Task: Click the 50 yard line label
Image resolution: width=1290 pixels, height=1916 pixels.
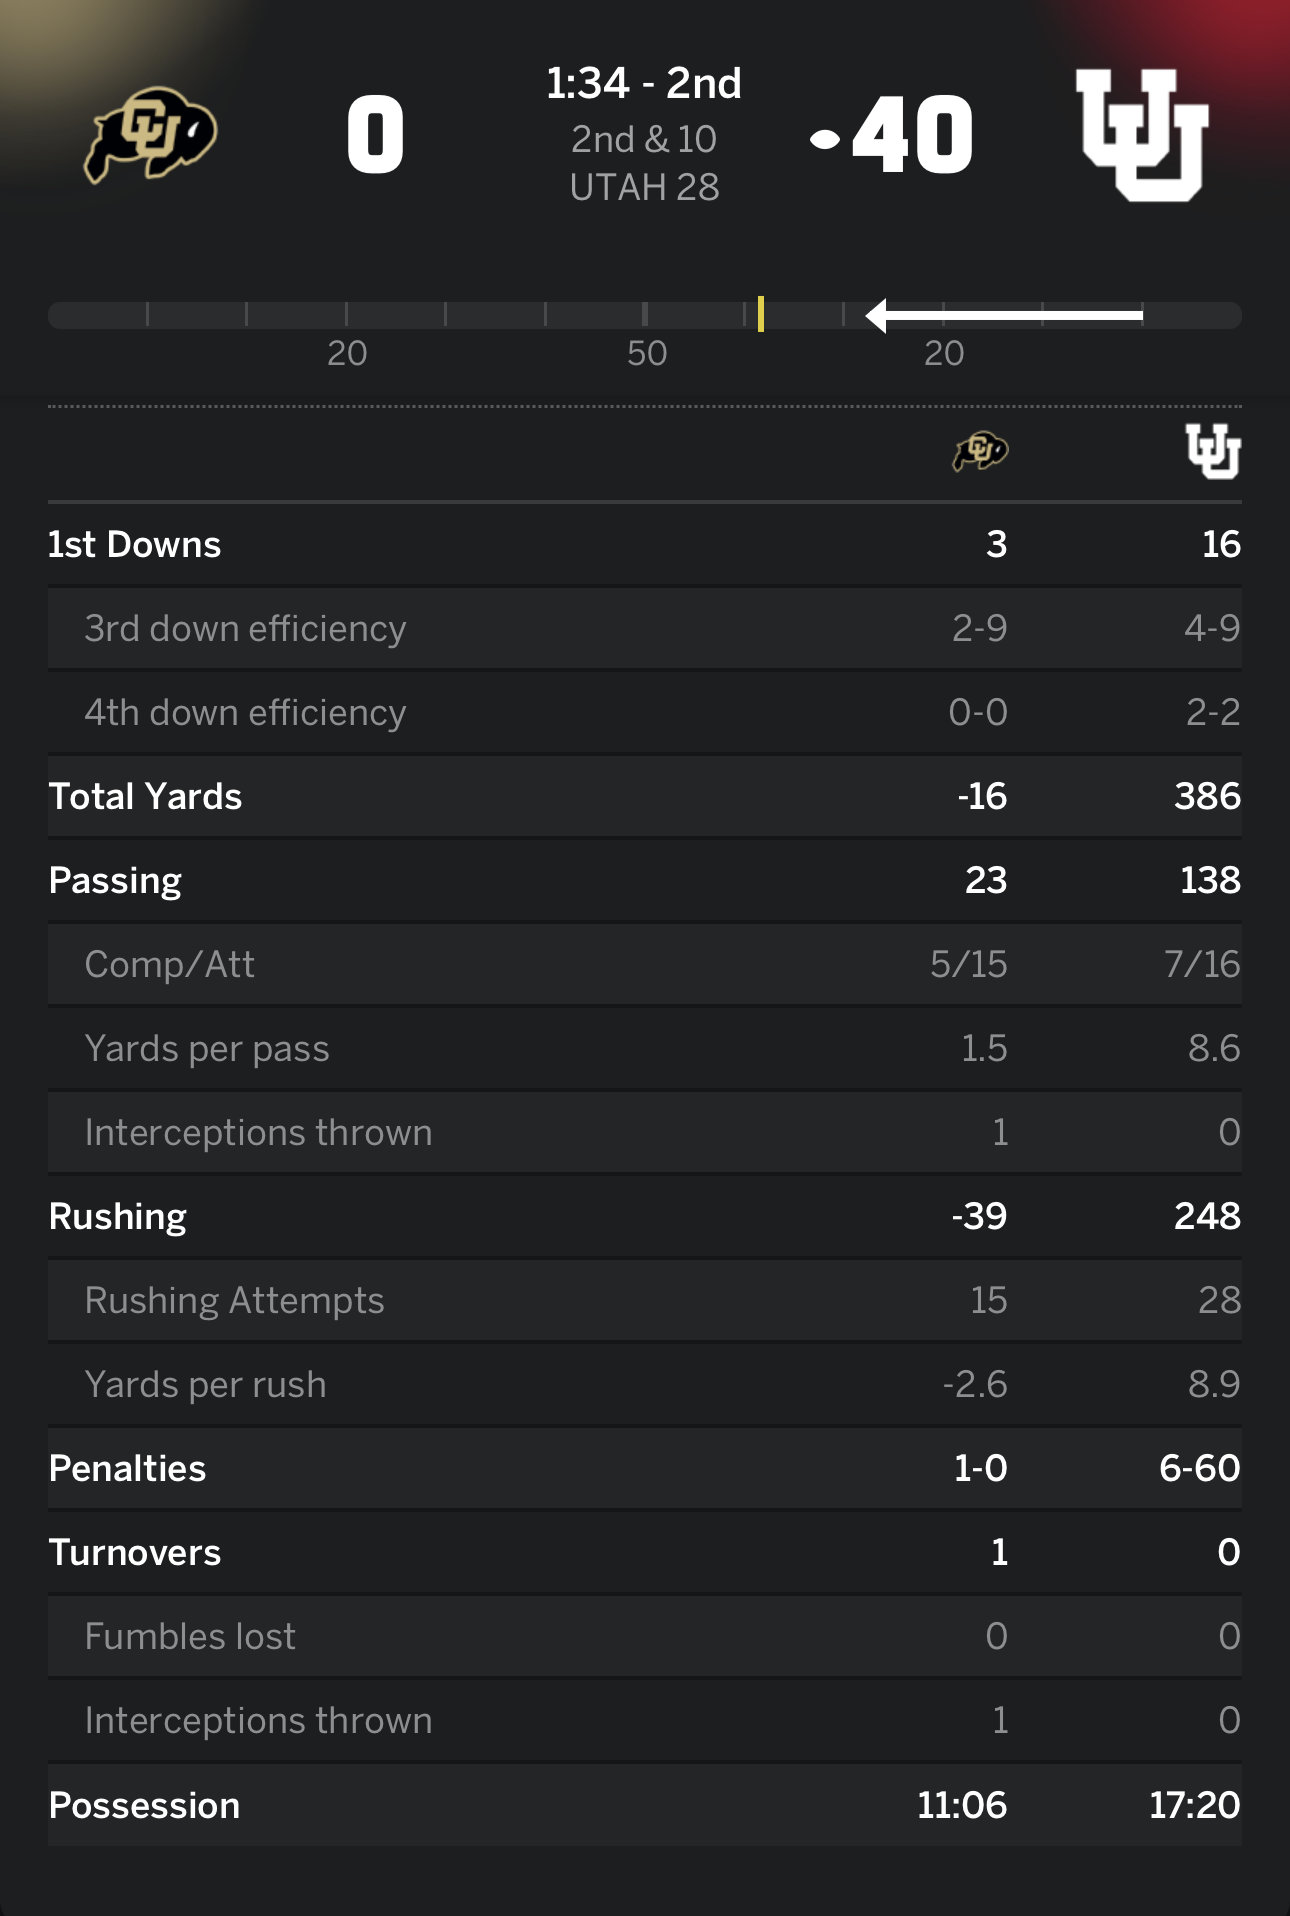Action: (646, 353)
